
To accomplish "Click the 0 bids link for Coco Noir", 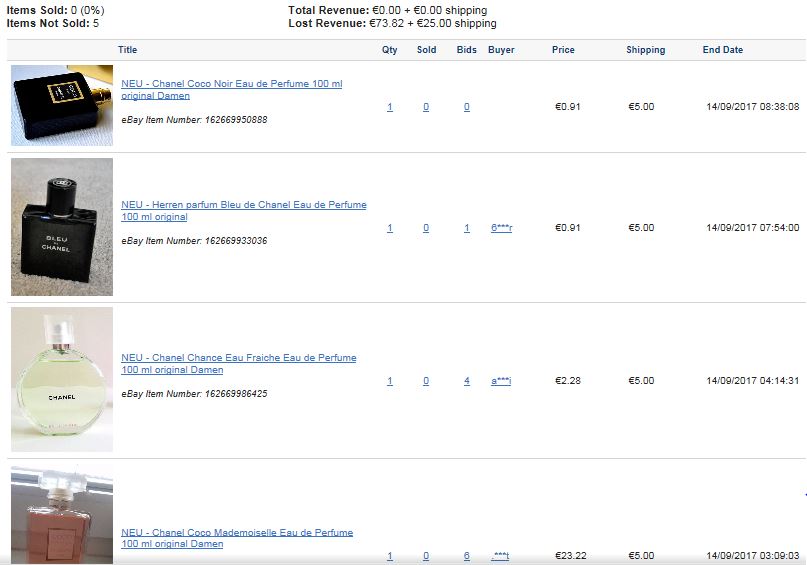I will 467,107.
